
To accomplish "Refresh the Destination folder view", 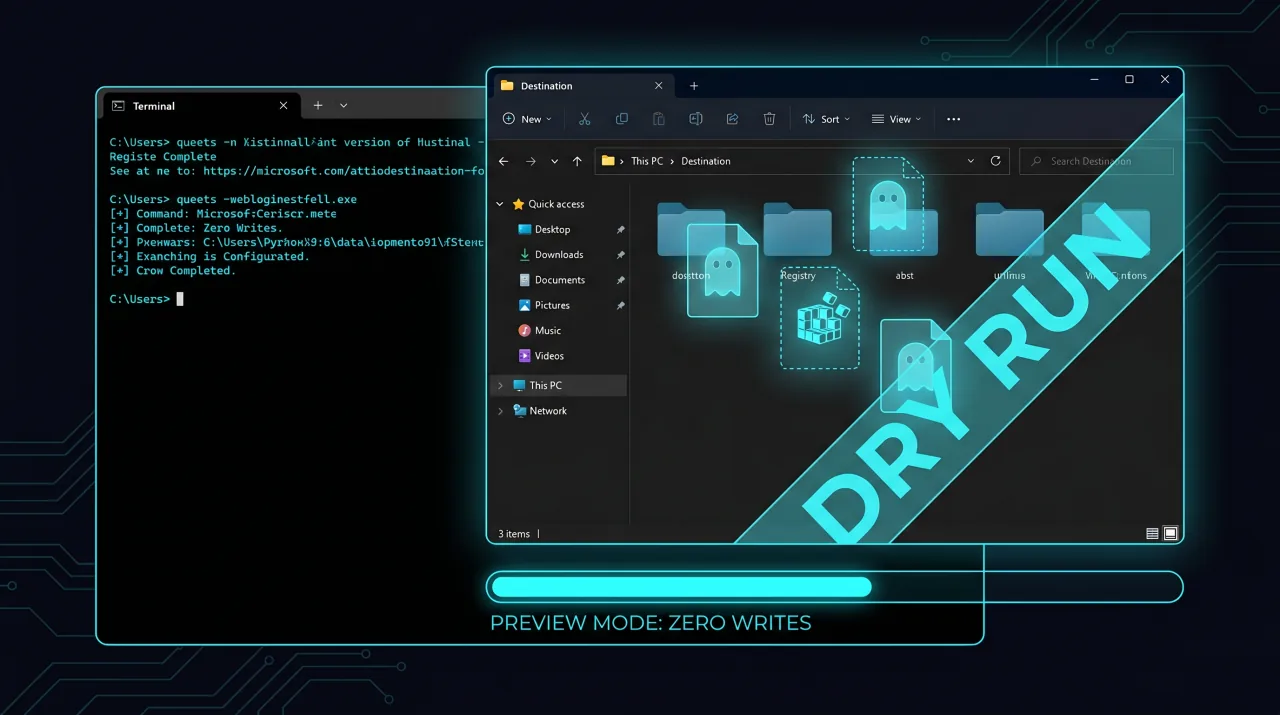I will [x=995, y=161].
